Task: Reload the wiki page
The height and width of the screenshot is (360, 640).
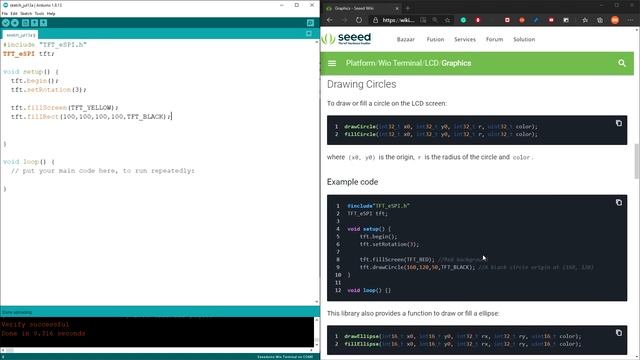Action: pos(359,20)
